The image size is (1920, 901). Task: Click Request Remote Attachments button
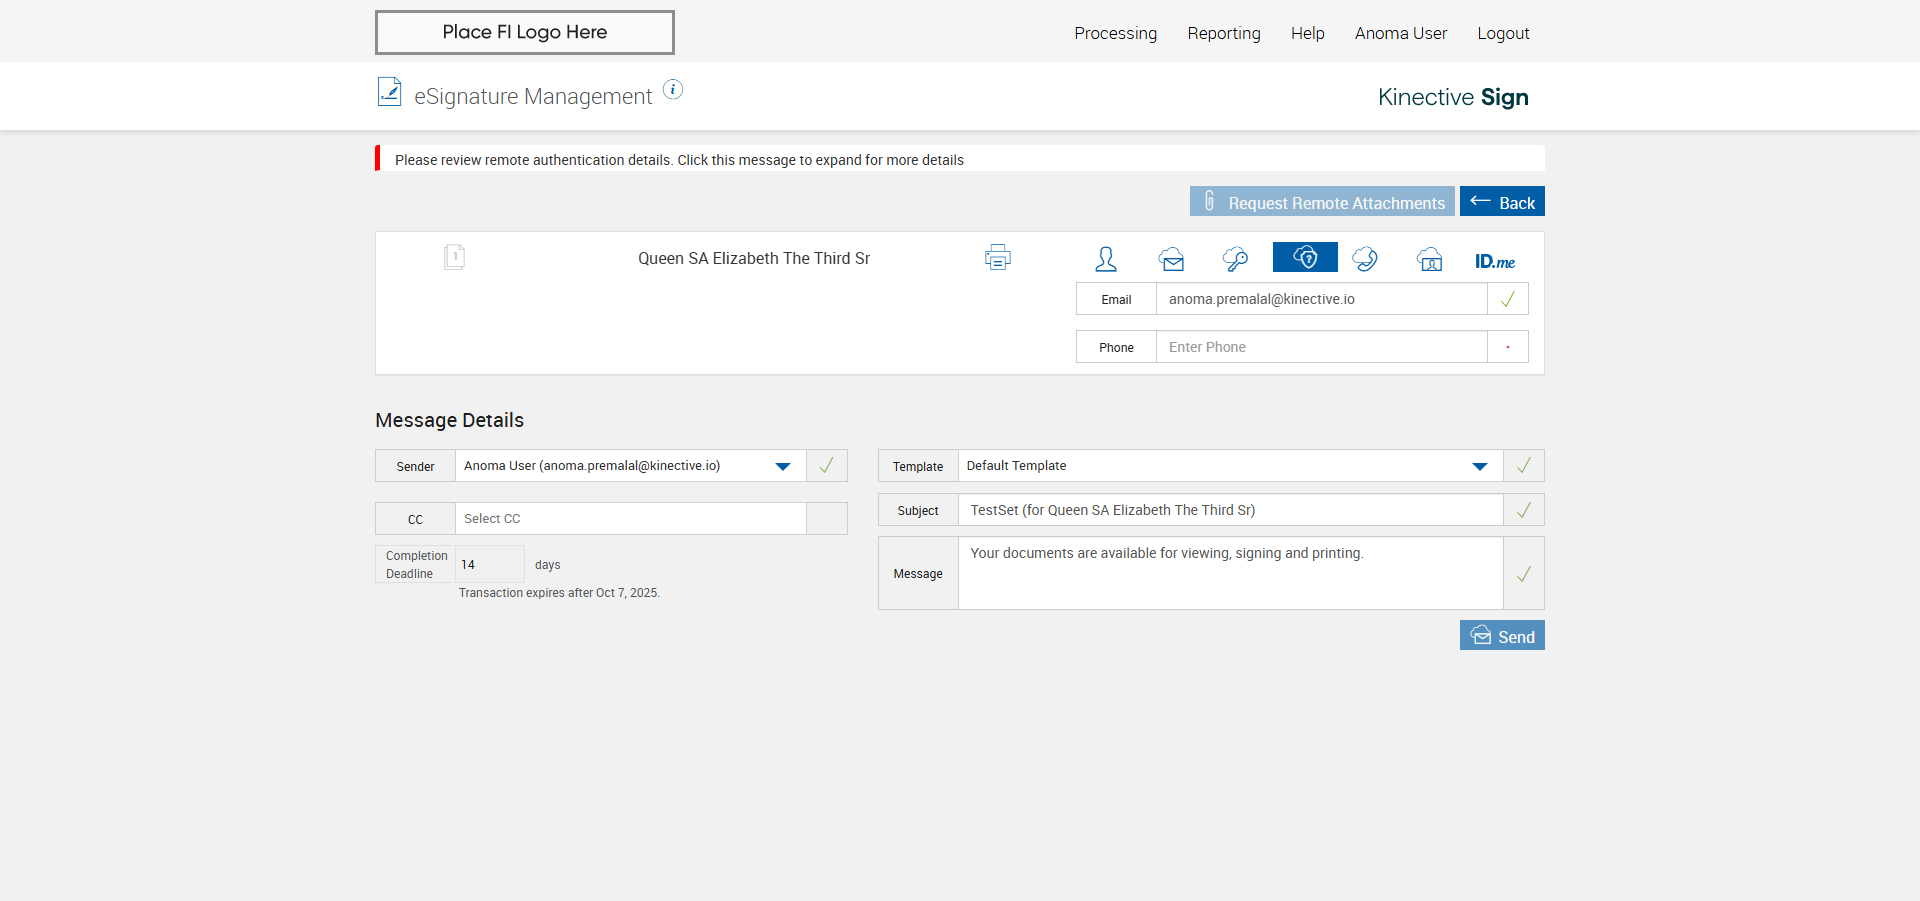click(1322, 202)
